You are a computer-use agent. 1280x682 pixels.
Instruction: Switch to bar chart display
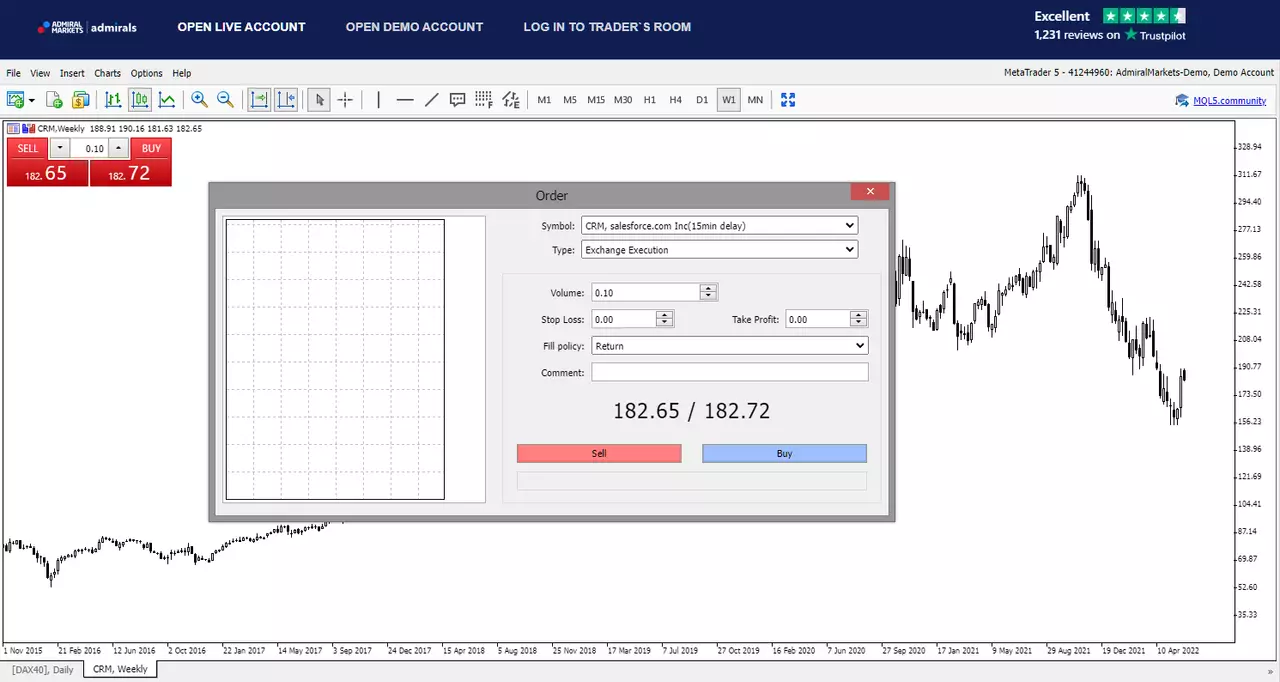coord(113,99)
